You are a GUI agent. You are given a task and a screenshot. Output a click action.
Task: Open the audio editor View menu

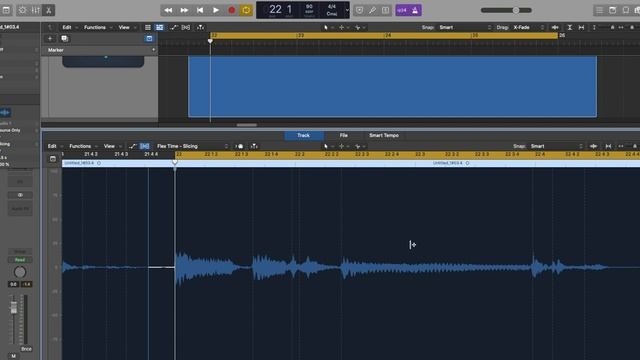coord(109,146)
